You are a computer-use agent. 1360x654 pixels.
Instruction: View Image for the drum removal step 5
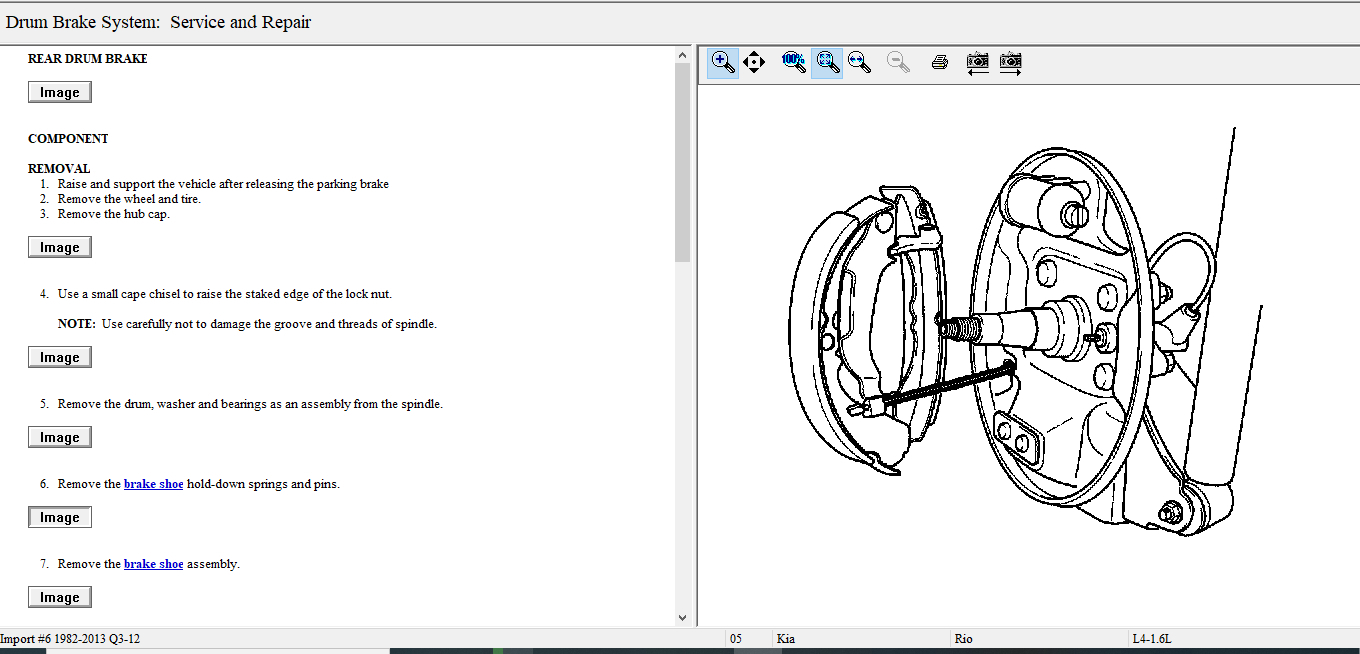click(x=60, y=437)
